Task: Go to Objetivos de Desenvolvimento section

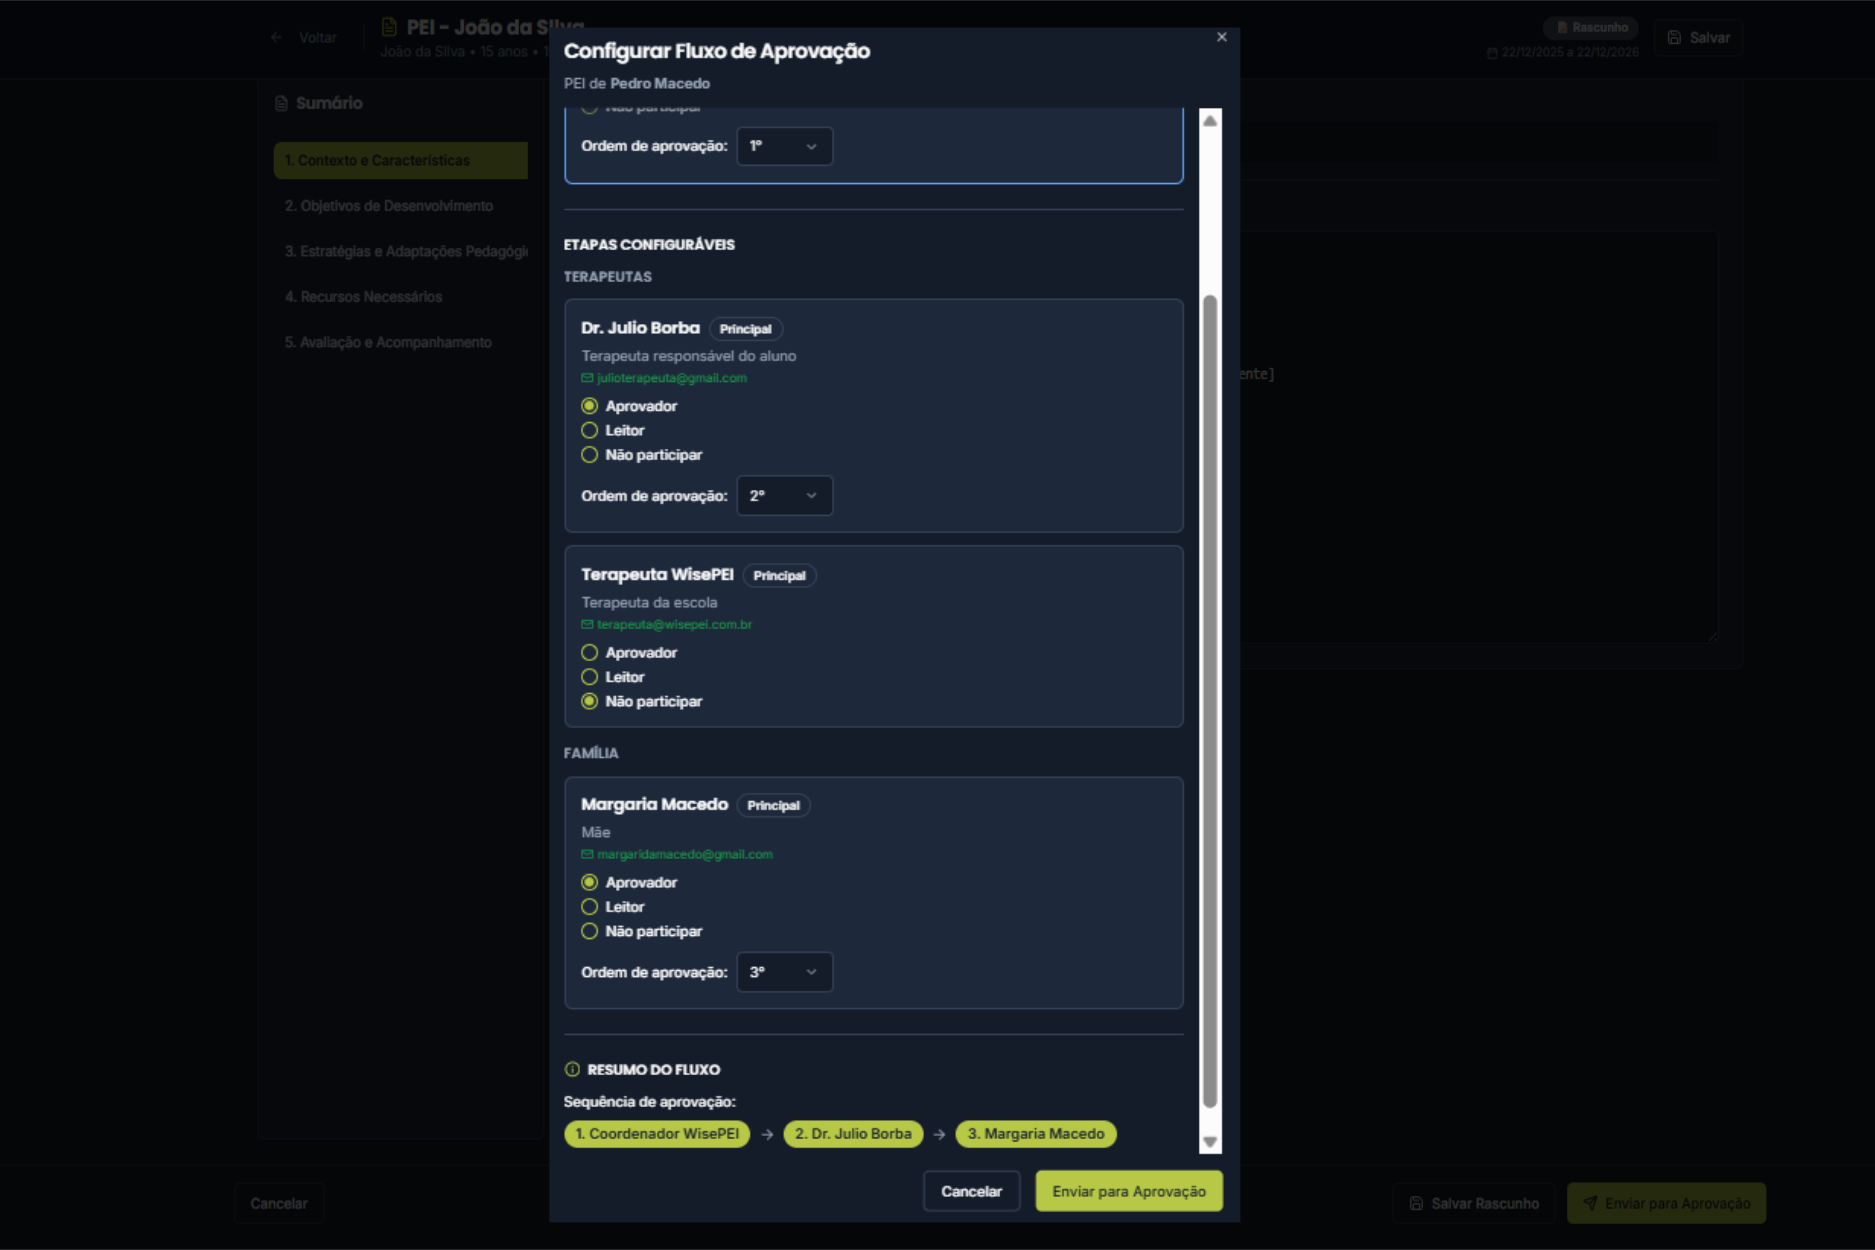Action: pos(389,206)
